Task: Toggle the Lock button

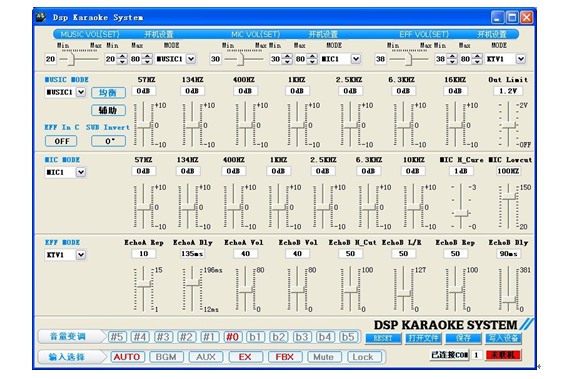Action: coord(364,357)
